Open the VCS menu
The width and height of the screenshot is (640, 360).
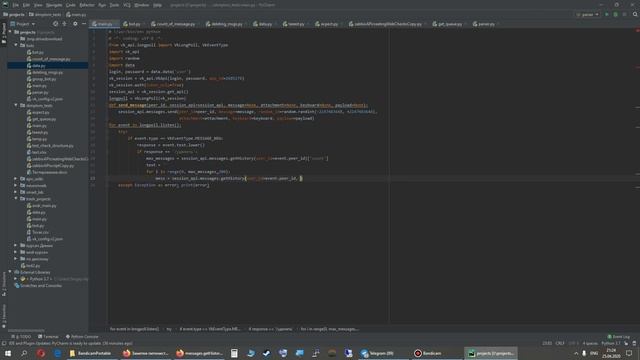(x=127, y=5)
